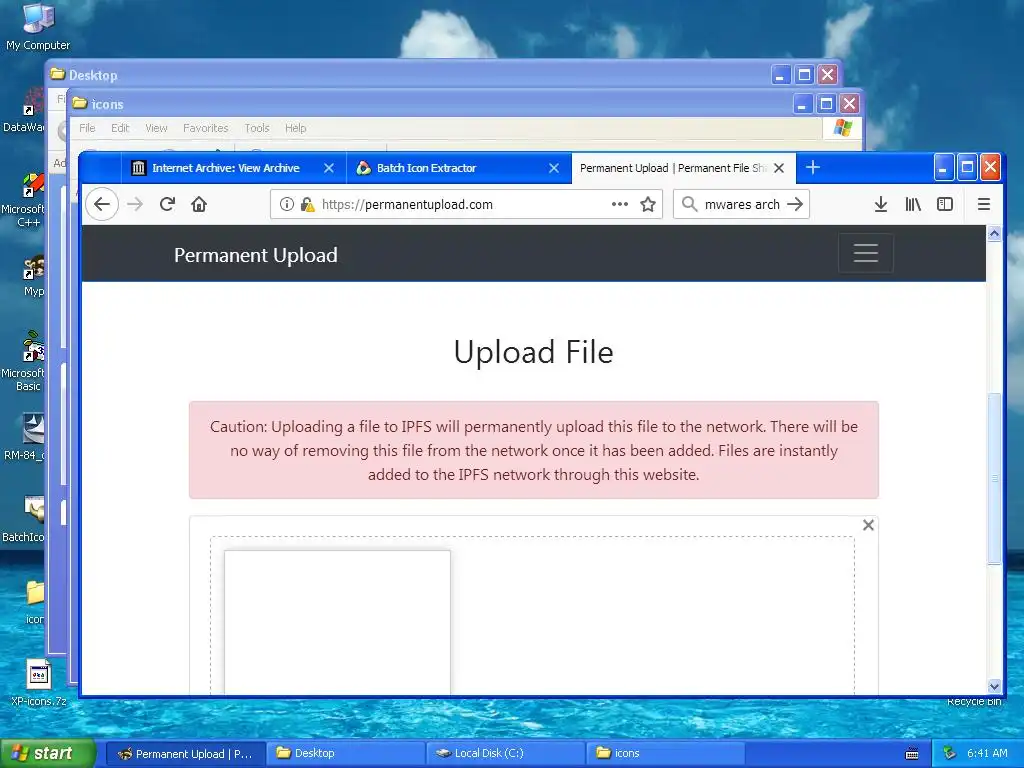This screenshot has height=768, width=1024.
Task: Click the padlock warning icon in address bar
Action: click(x=307, y=204)
